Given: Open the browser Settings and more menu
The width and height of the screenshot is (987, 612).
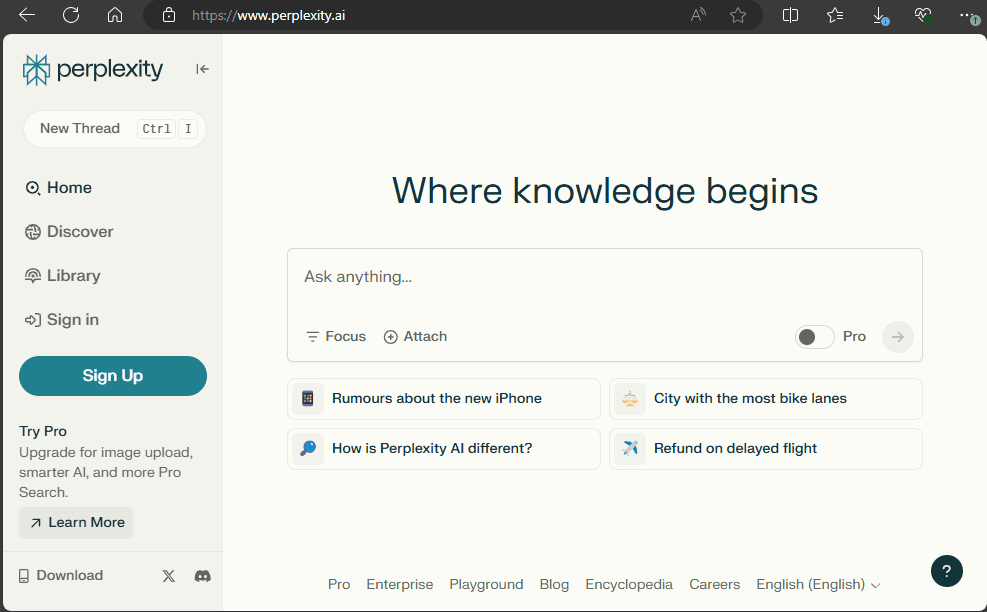Looking at the screenshot, I should (968, 15).
